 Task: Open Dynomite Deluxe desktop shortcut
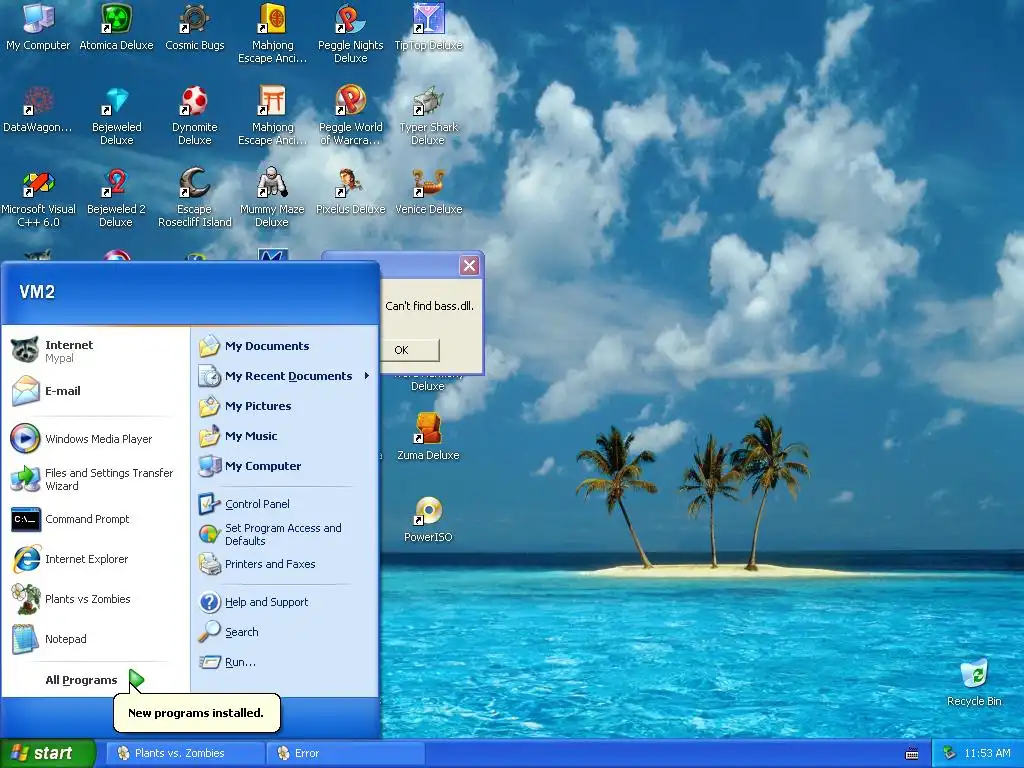[x=195, y=116]
